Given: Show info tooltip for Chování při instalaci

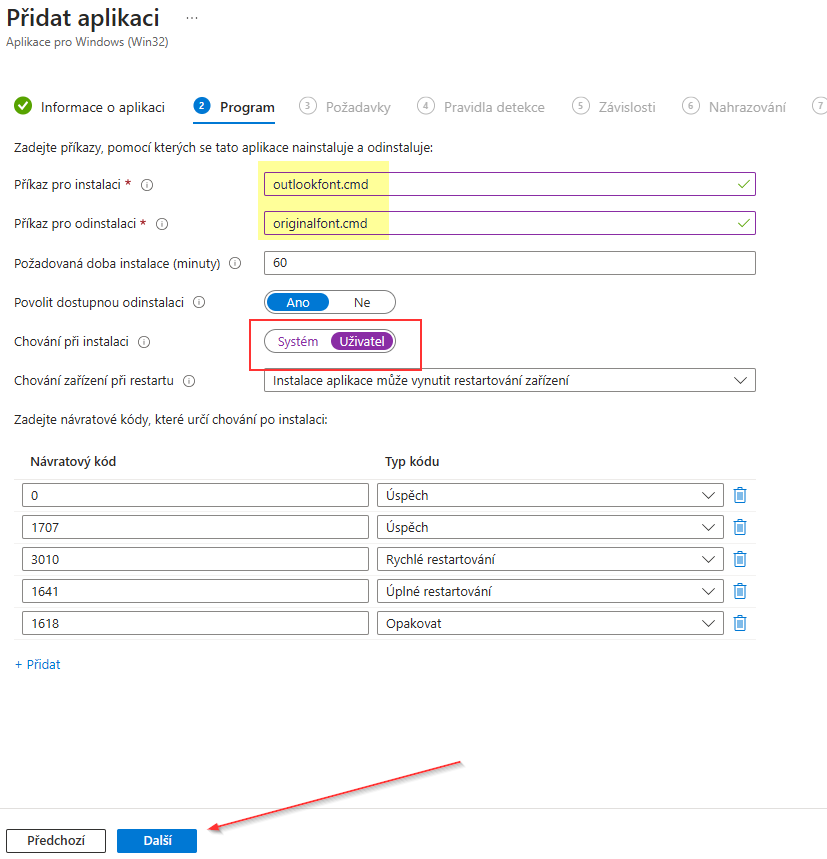Looking at the screenshot, I should tap(144, 342).
